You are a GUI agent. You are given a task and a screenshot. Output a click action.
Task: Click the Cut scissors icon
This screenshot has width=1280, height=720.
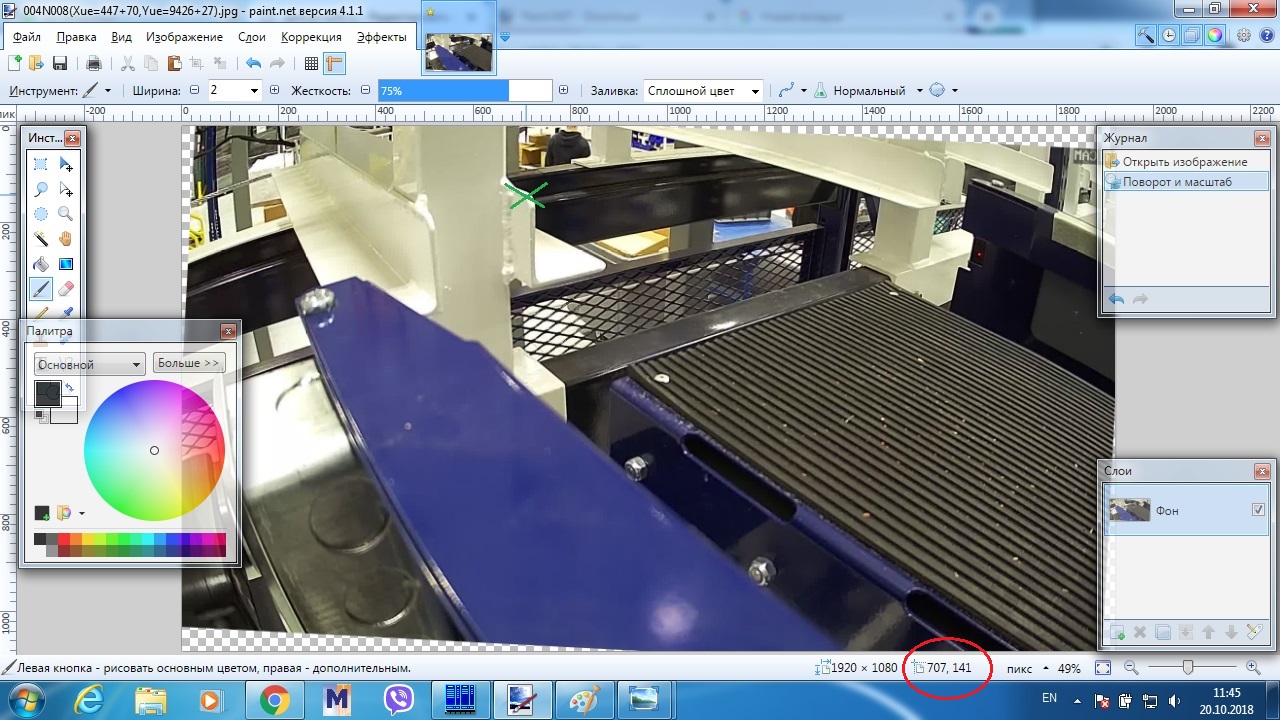pos(127,63)
